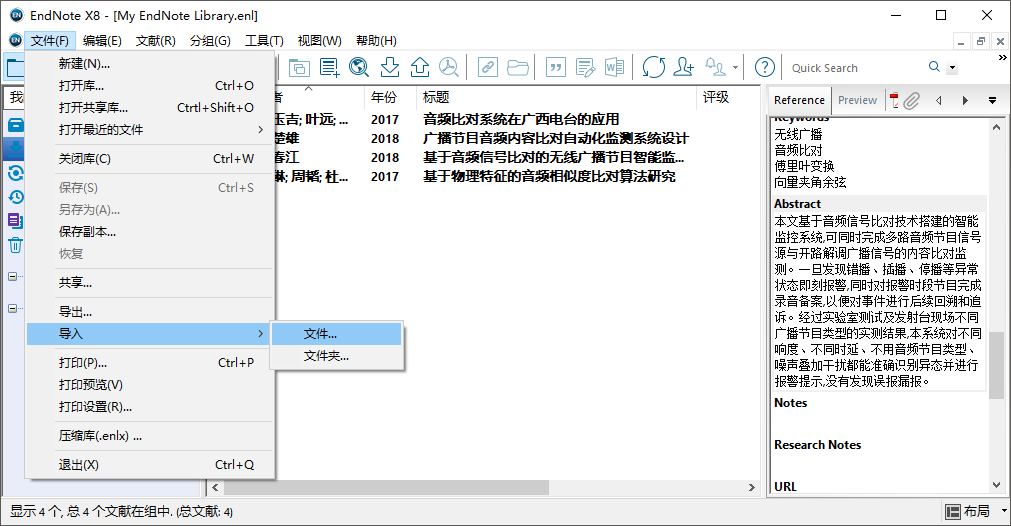
Task: Click the Quick Search magnifier icon
Action: click(x=934, y=67)
